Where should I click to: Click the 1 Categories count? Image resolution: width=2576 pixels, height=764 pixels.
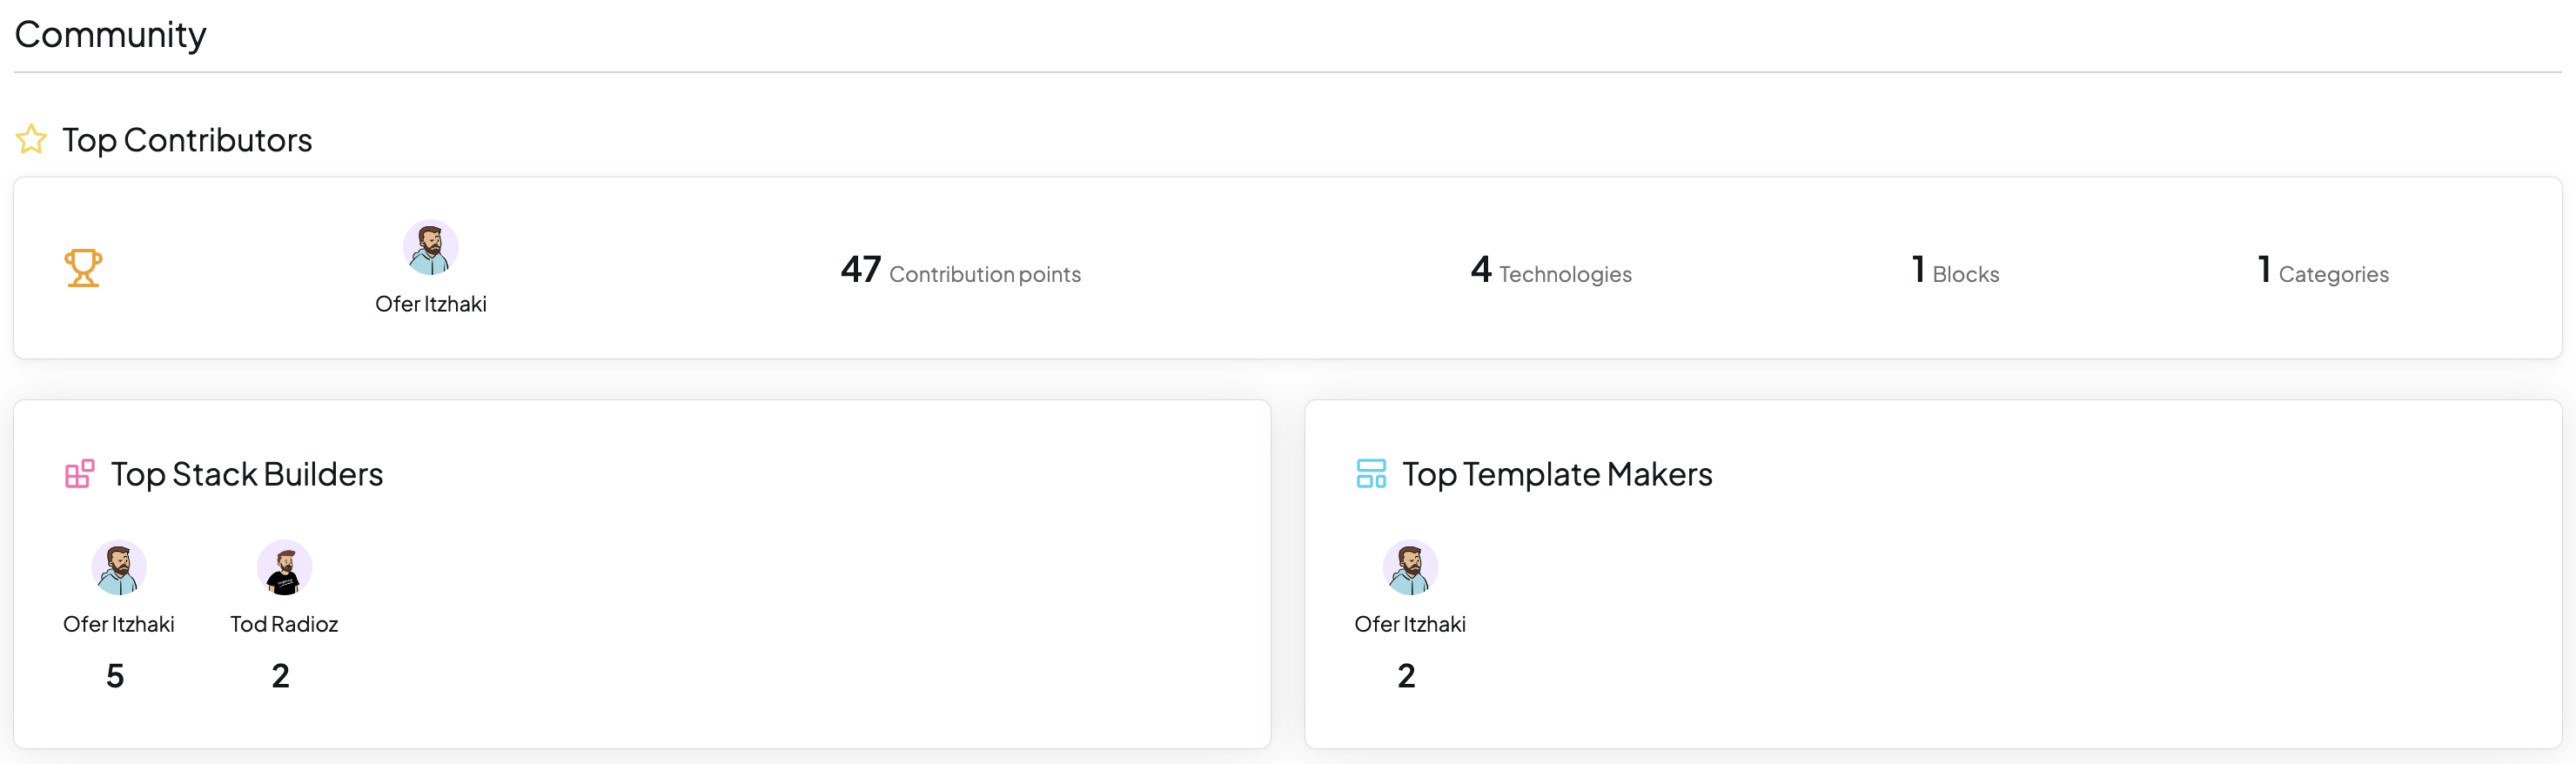click(x=2264, y=269)
